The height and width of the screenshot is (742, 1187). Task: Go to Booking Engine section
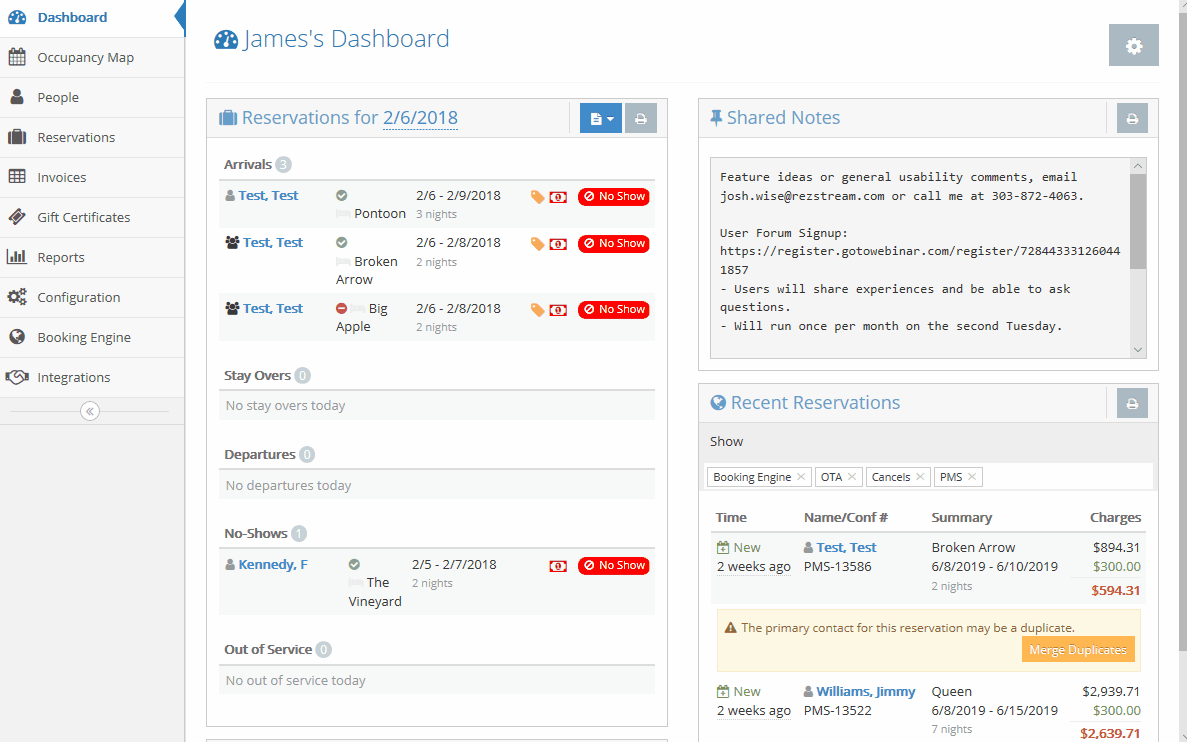92,338
